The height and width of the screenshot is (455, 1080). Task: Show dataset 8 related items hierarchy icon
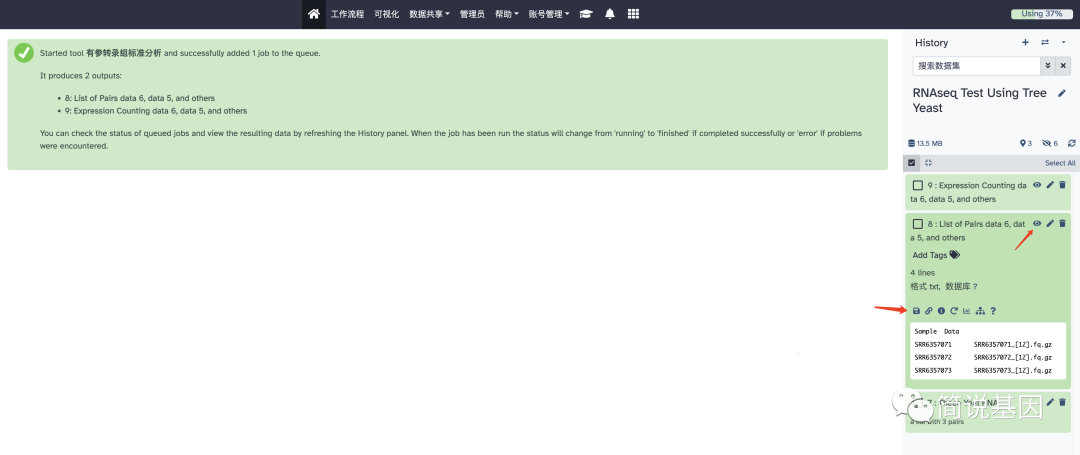point(981,311)
